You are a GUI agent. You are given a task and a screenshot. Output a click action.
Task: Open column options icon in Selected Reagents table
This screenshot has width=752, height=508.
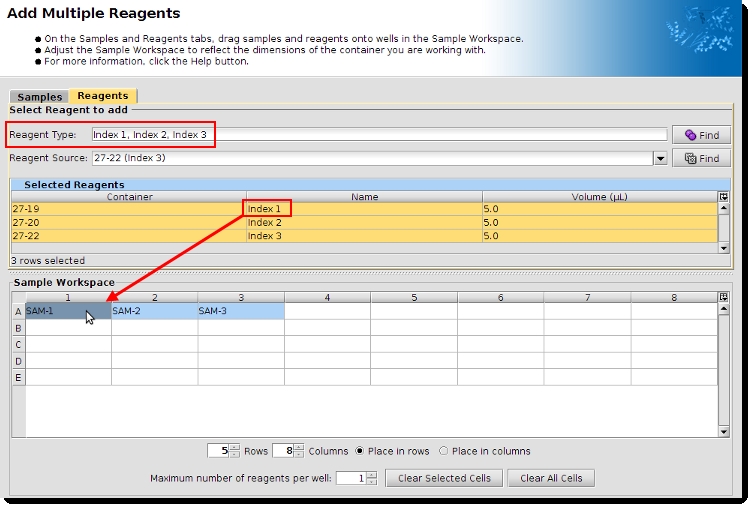point(724,197)
